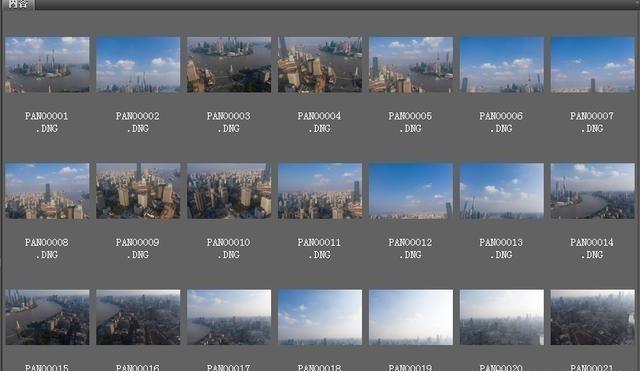Viewport: 640px width, 371px height.
Task: Select the 内容 (Content) panel tab
Action: tap(19, 4)
